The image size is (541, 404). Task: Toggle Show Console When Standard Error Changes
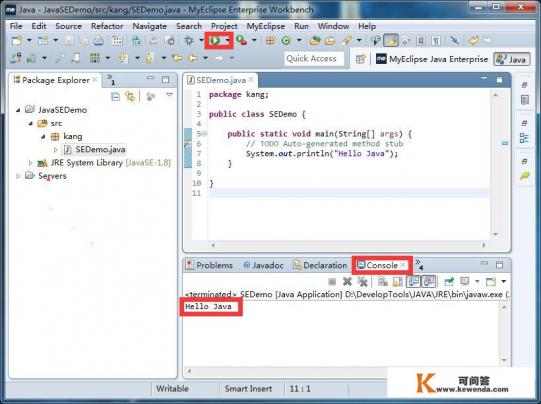click(x=429, y=282)
